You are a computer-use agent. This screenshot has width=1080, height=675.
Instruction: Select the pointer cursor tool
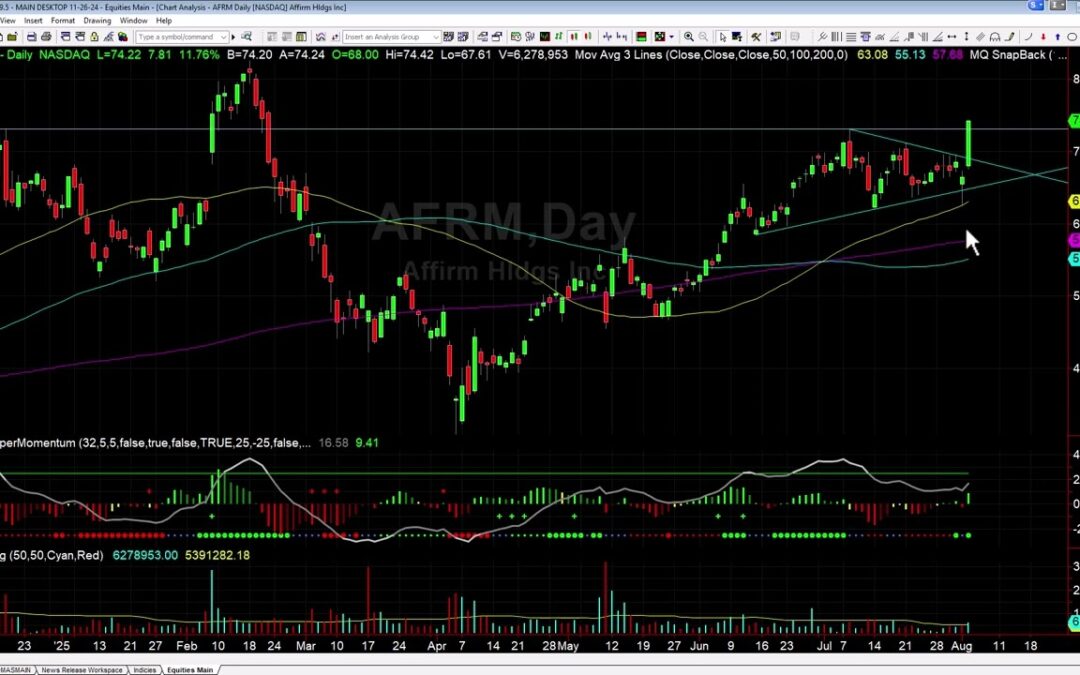tap(723, 37)
